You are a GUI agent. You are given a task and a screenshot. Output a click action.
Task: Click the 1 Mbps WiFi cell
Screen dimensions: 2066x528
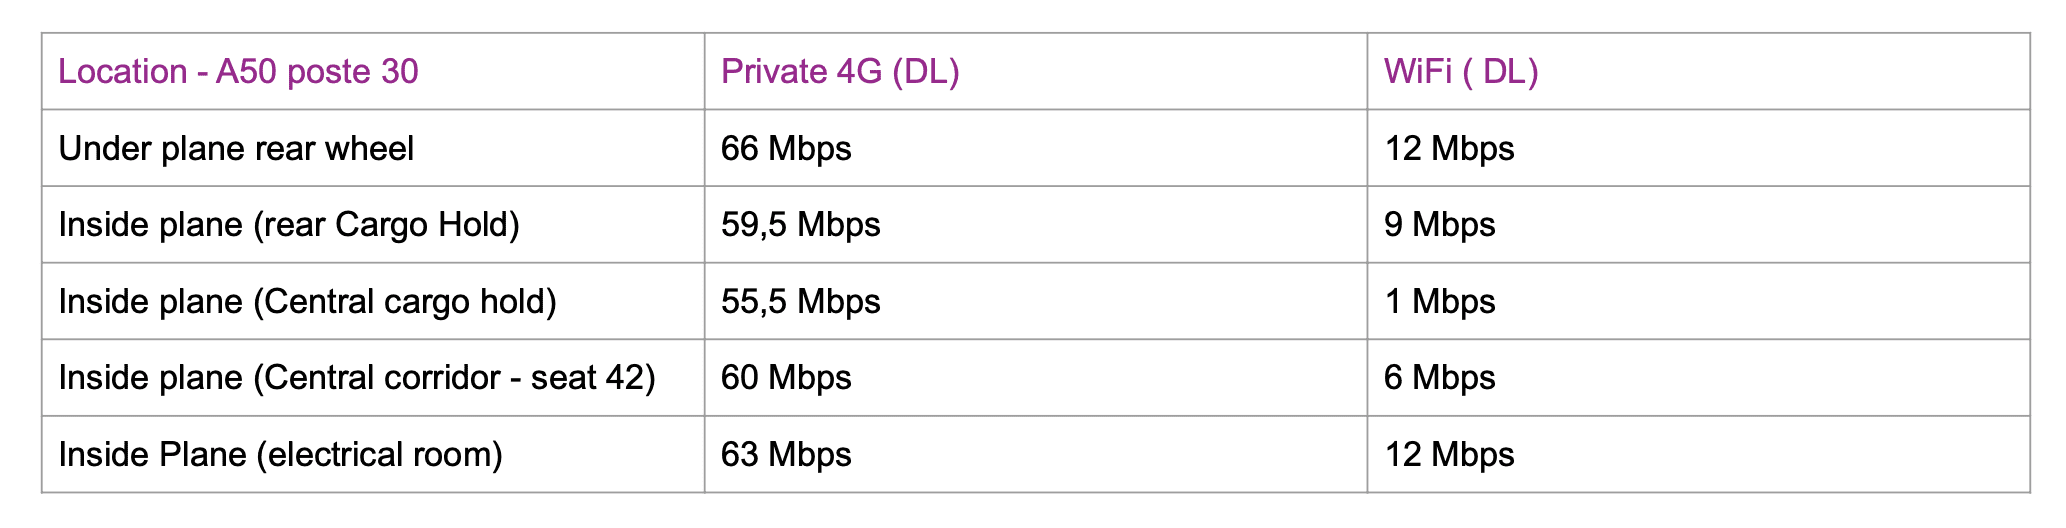pyautogui.click(x=1439, y=302)
